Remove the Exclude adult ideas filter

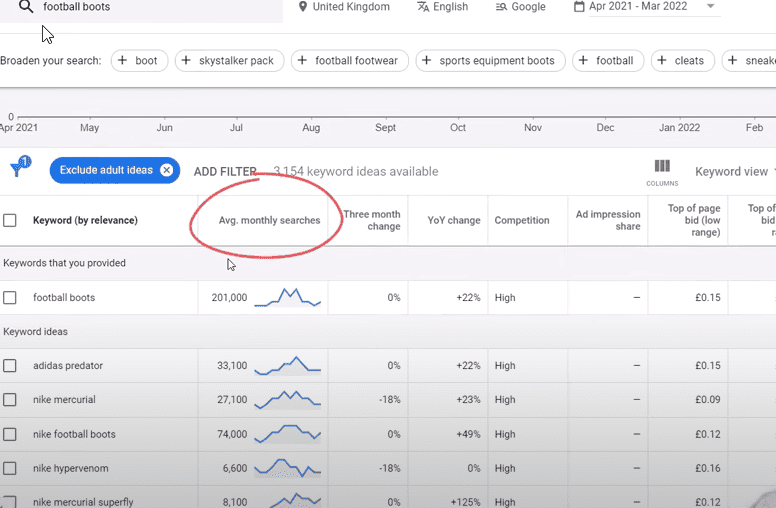[167, 170]
